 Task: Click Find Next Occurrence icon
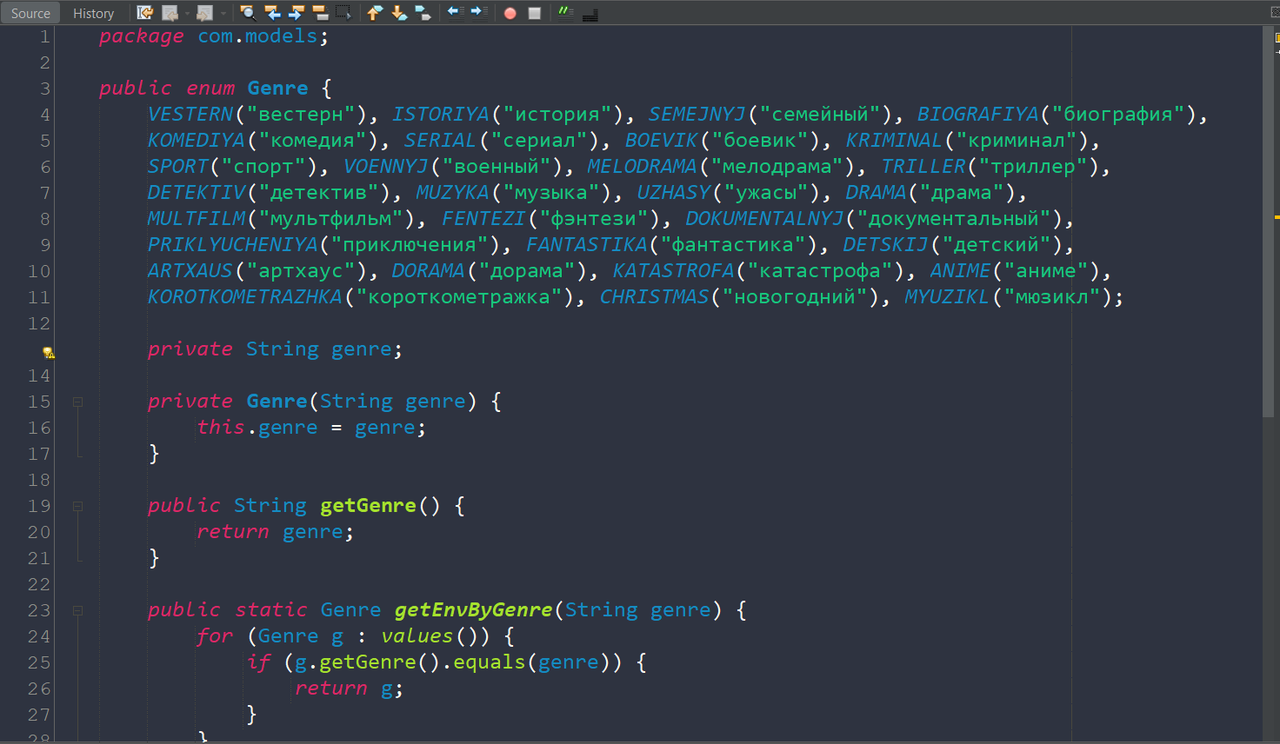[x=296, y=13]
